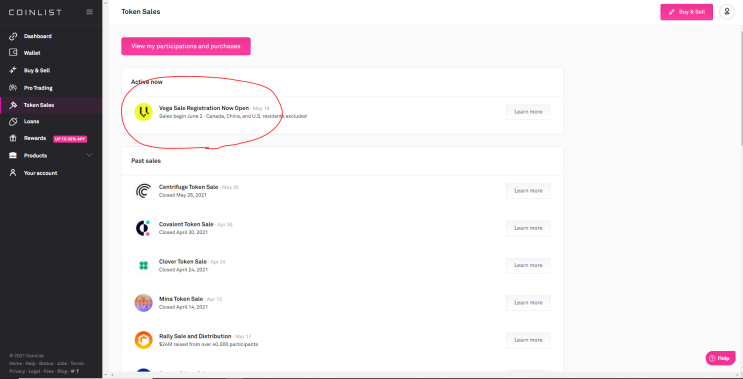Open the Centrifuge Token Sale title

(189, 187)
